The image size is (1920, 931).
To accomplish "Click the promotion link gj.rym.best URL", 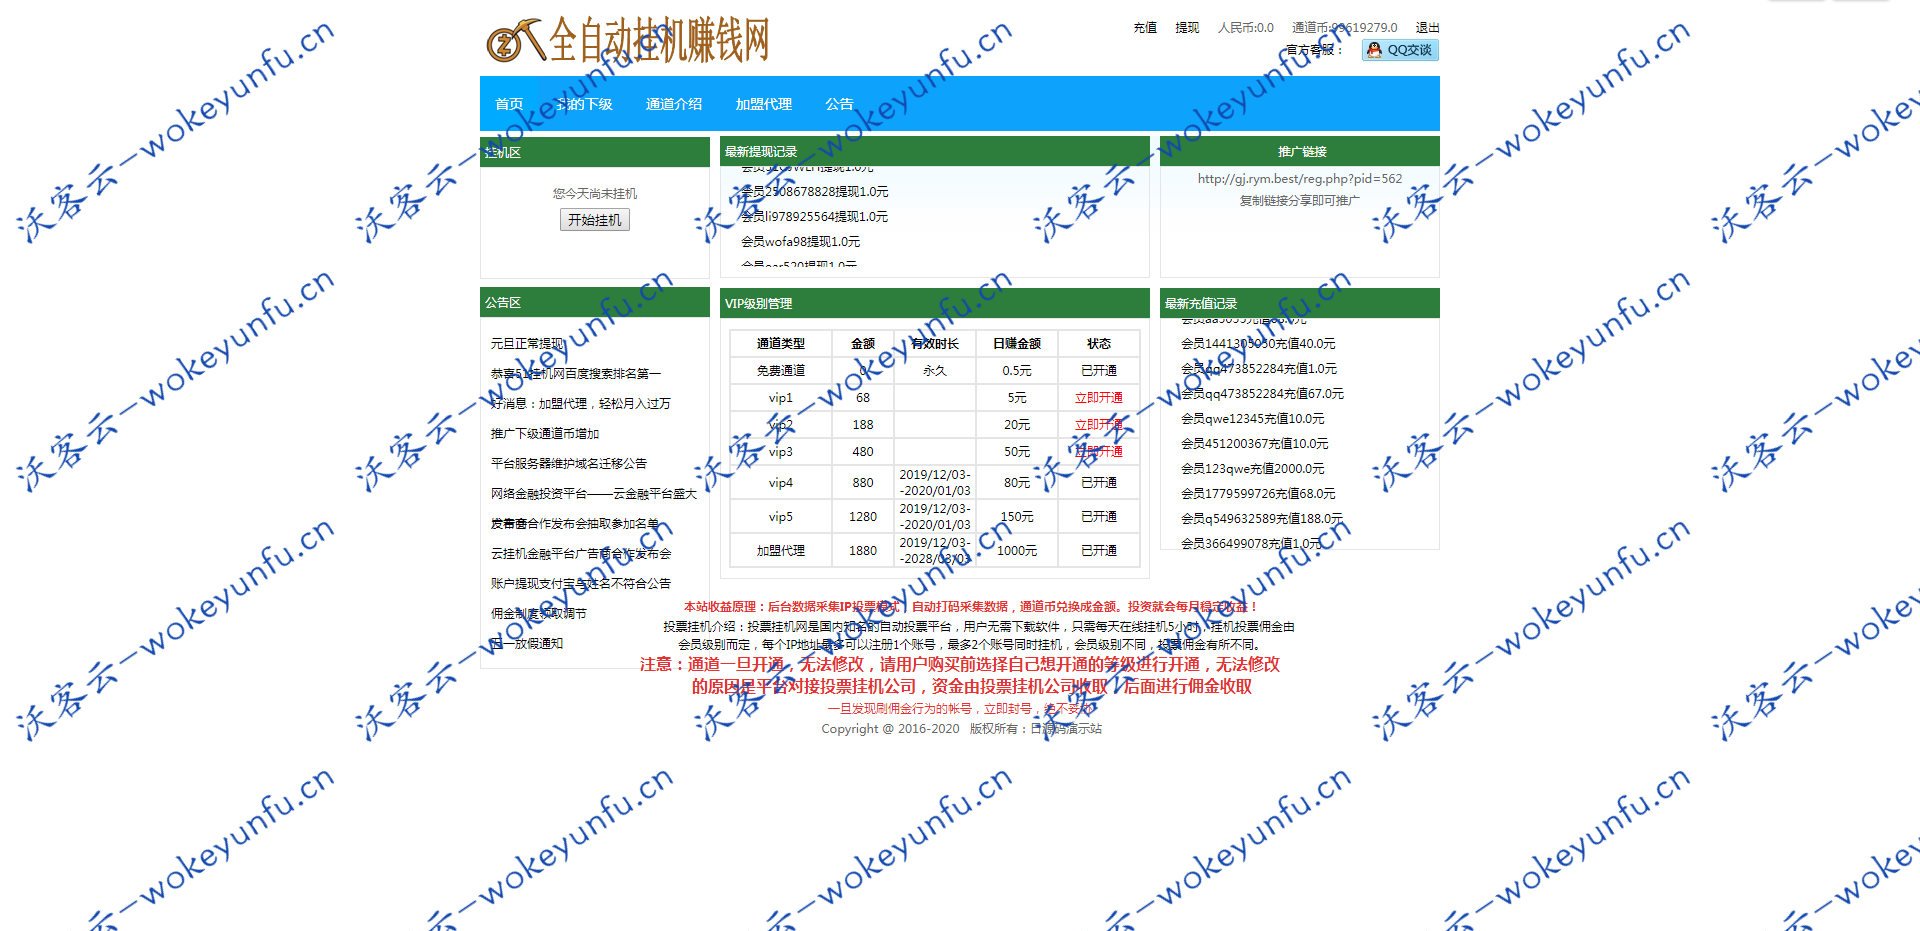I will pyautogui.click(x=1300, y=179).
